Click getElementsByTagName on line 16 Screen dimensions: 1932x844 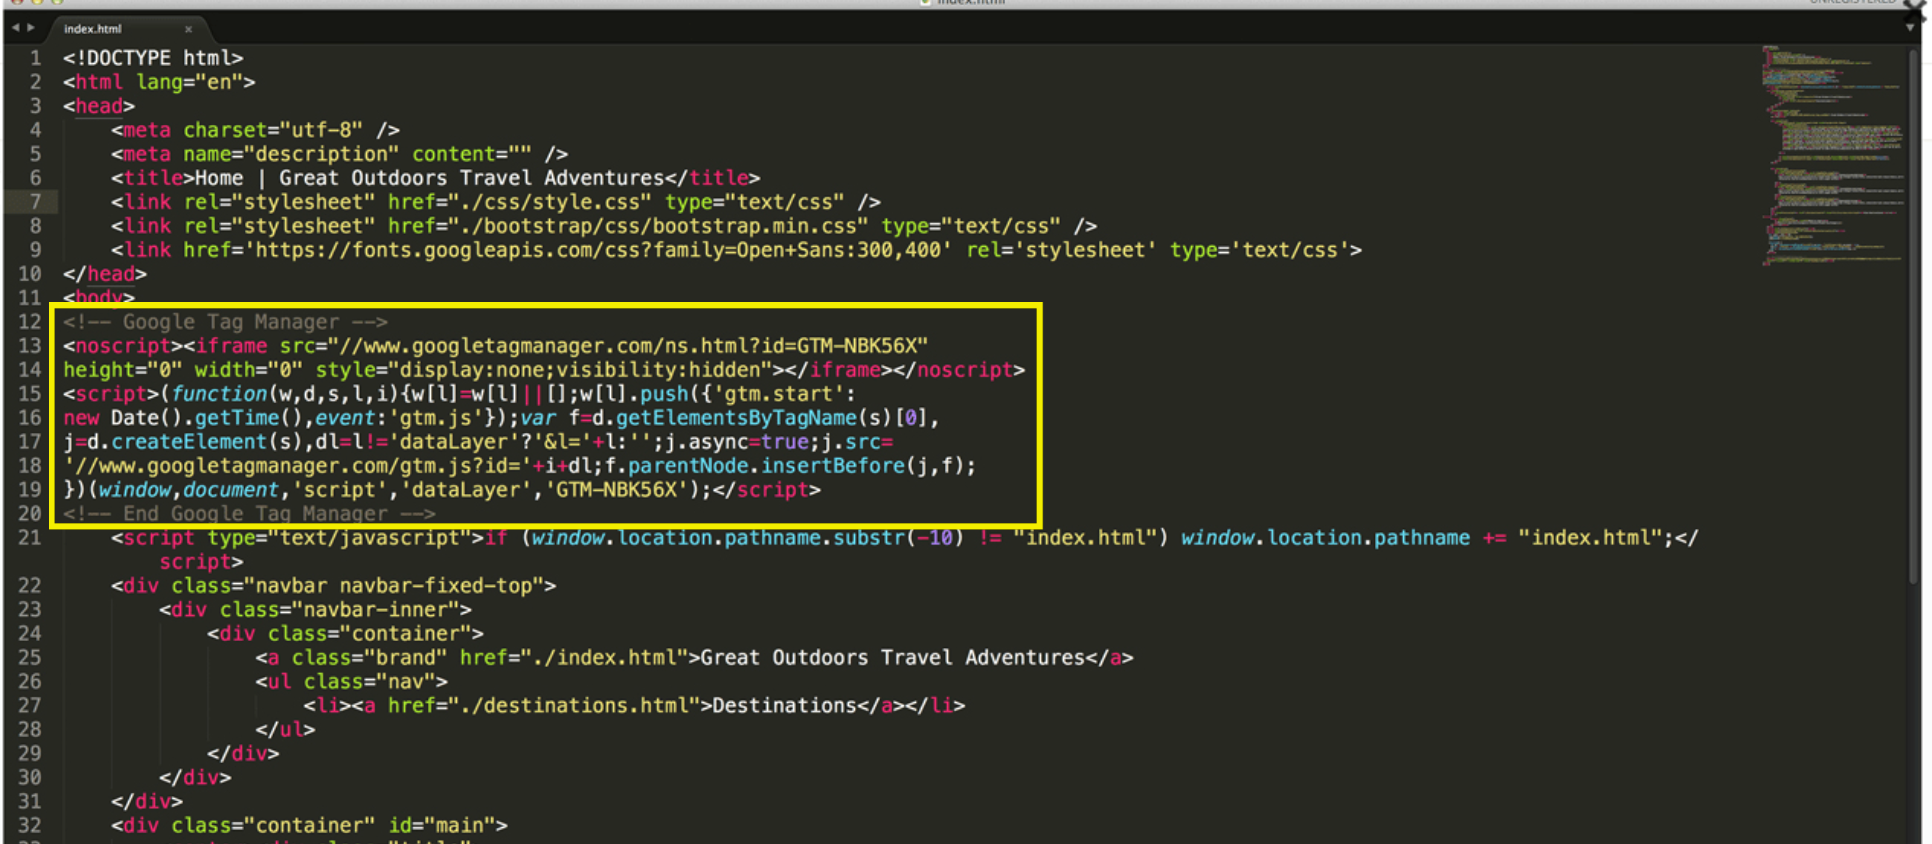coord(736,418)
